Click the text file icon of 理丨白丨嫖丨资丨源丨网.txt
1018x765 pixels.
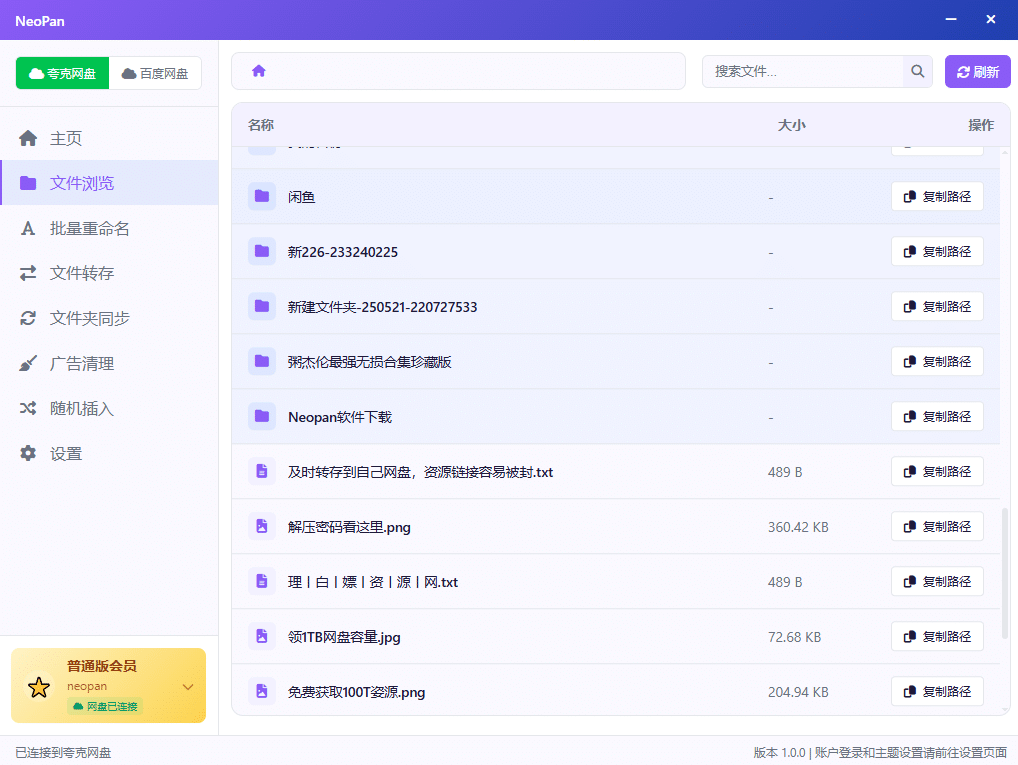262,581
